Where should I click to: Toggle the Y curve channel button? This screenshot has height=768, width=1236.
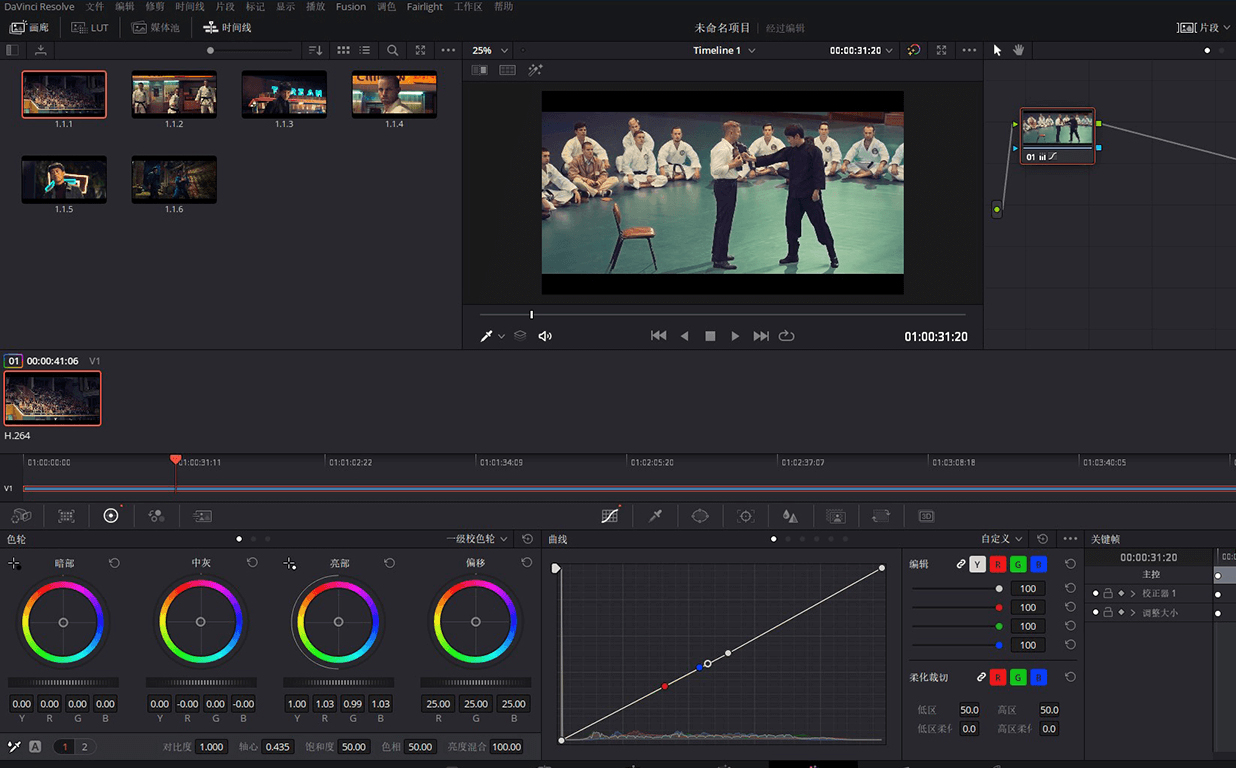click(x=977, y=564)
